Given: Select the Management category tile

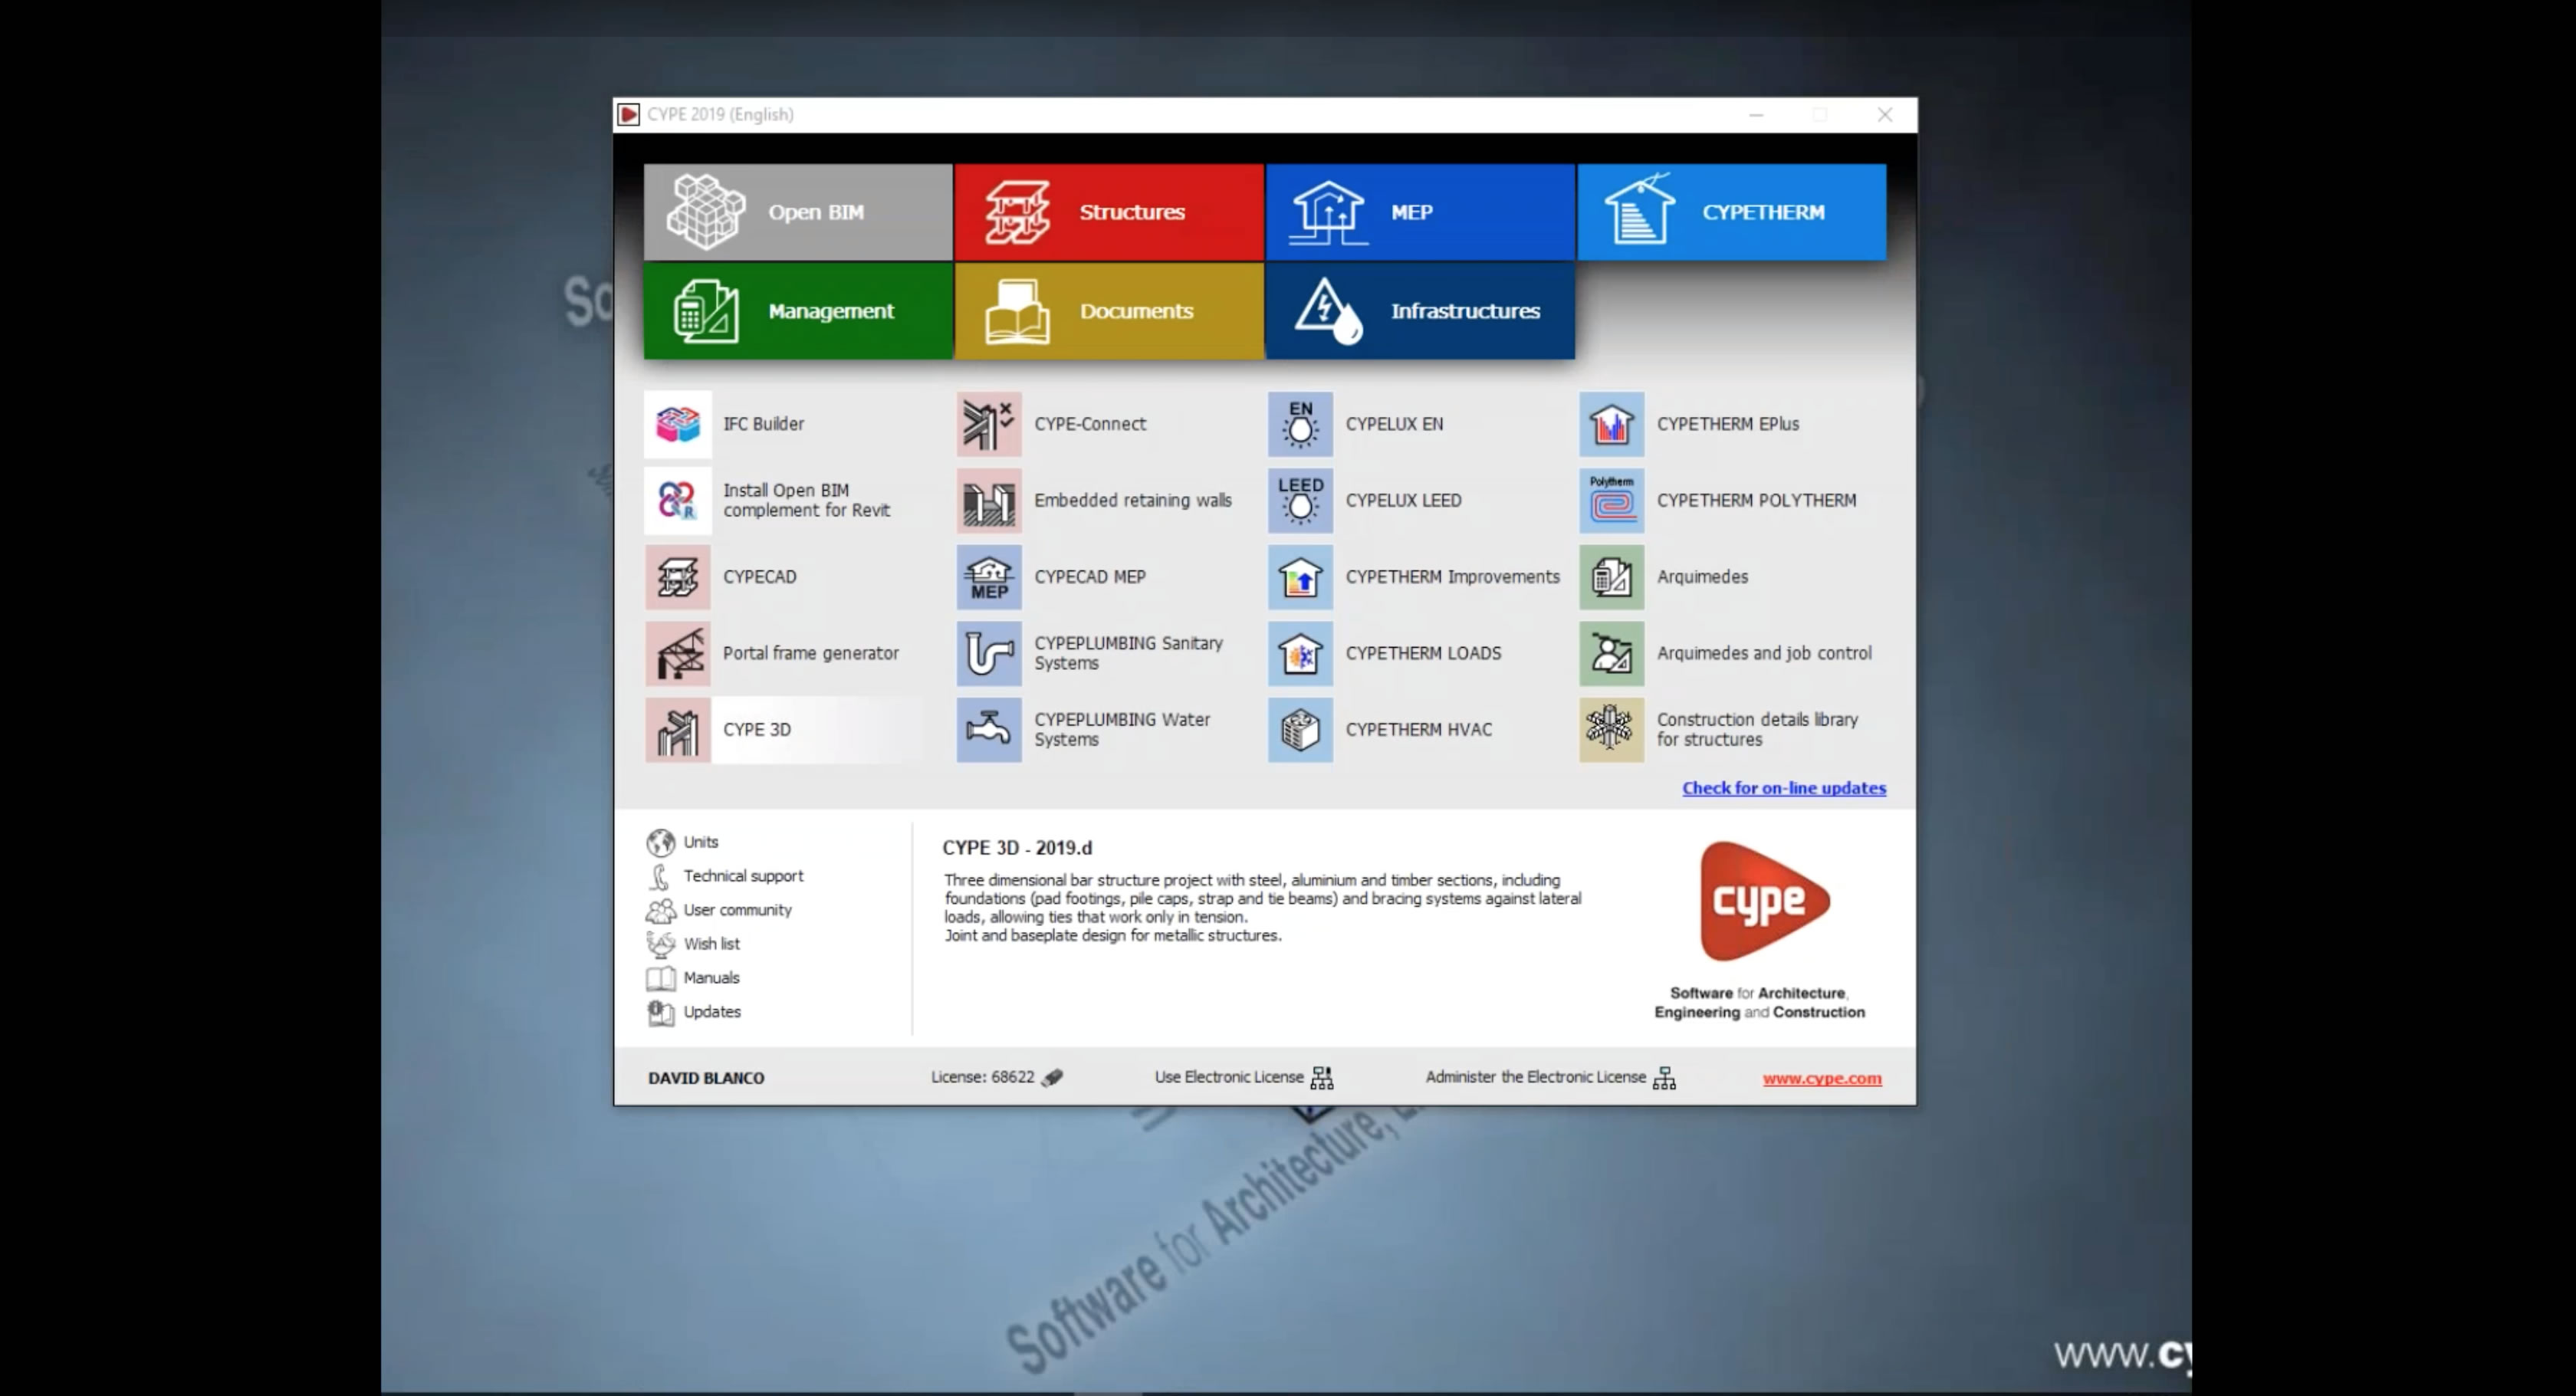Looking at the screenshot, I should (x=798, y=311).
